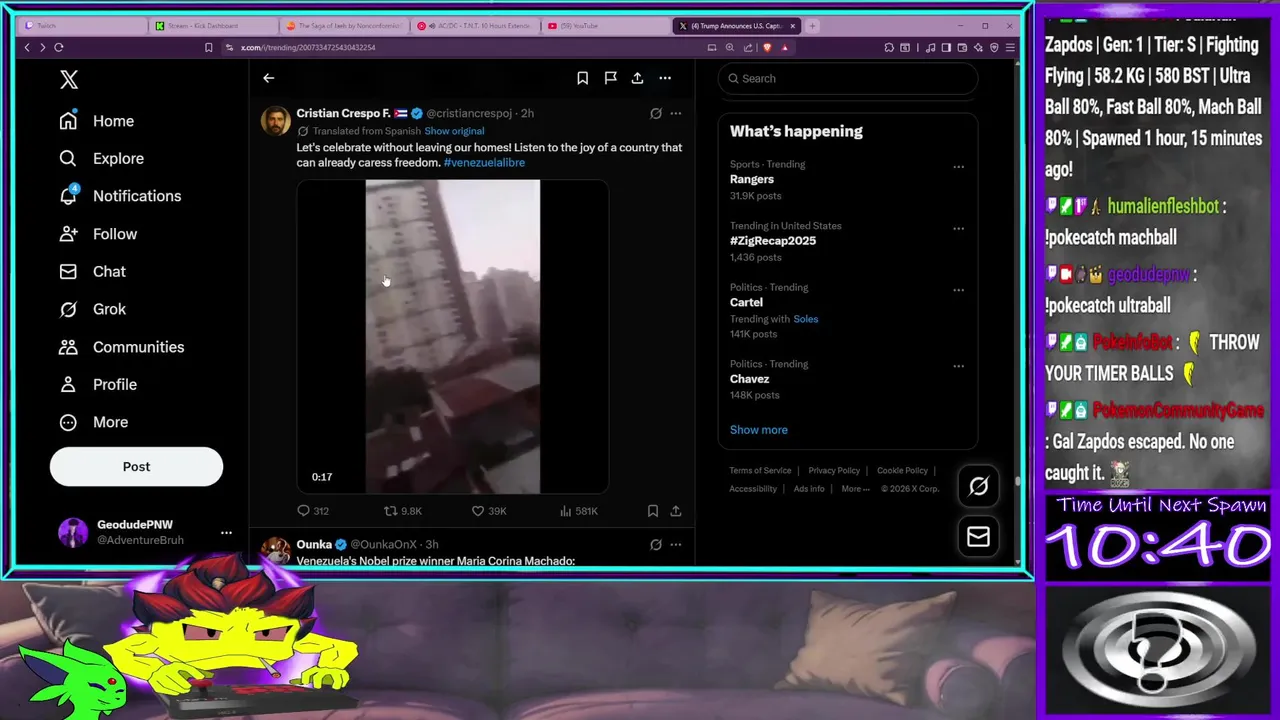Click Ounka's profile avatar
The width and height of the screenshot is (1280, 720).
(x=276, y=551)
